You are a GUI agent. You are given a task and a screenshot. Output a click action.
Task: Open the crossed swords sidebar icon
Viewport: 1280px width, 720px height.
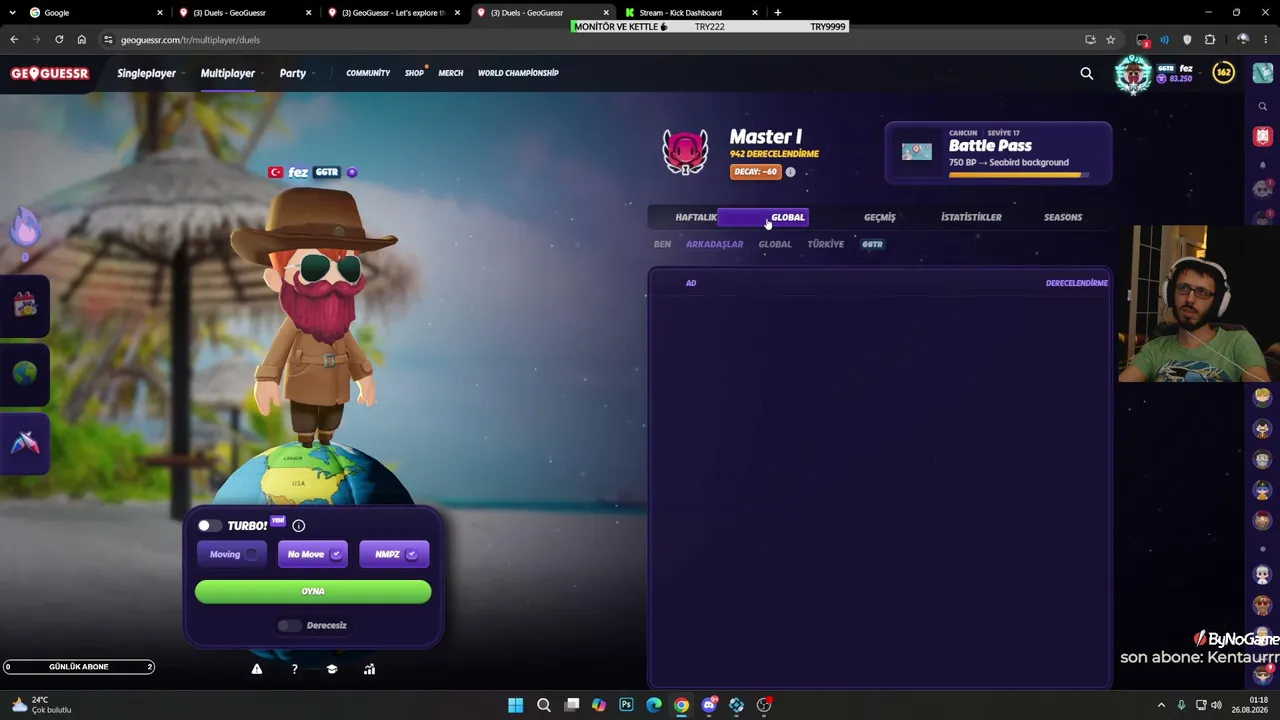point(25,442)
